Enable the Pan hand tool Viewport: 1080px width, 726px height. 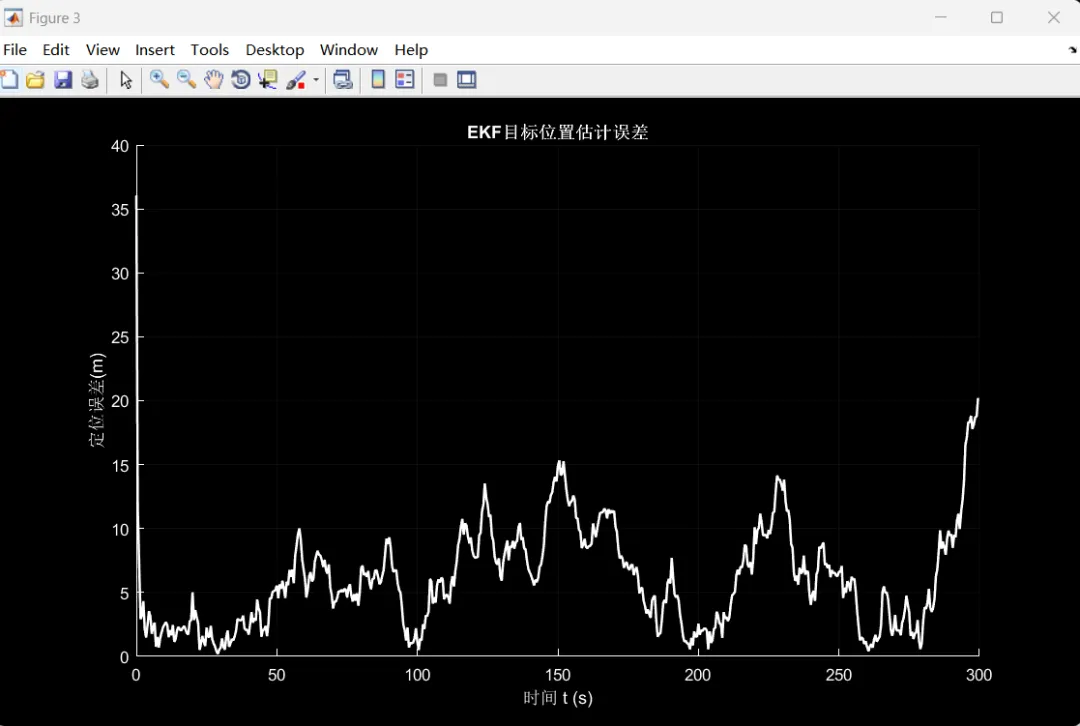tap(214, 80)
